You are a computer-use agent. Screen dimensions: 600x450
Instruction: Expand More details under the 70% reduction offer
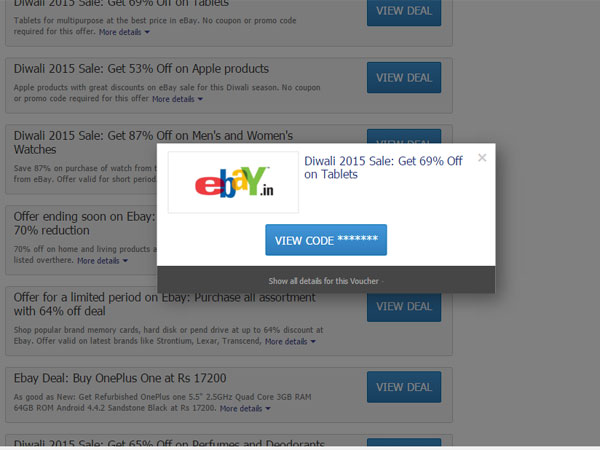103,261
